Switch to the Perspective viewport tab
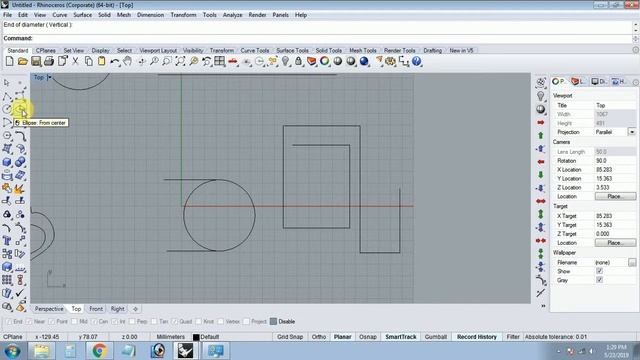640x360 pixels. (49, 309)
